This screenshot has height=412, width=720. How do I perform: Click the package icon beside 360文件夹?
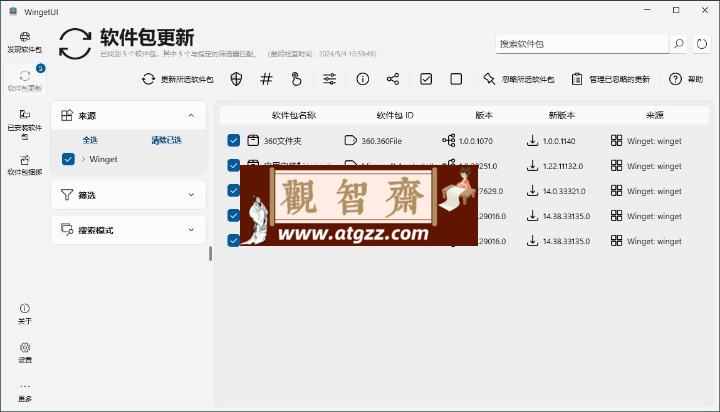253,140
